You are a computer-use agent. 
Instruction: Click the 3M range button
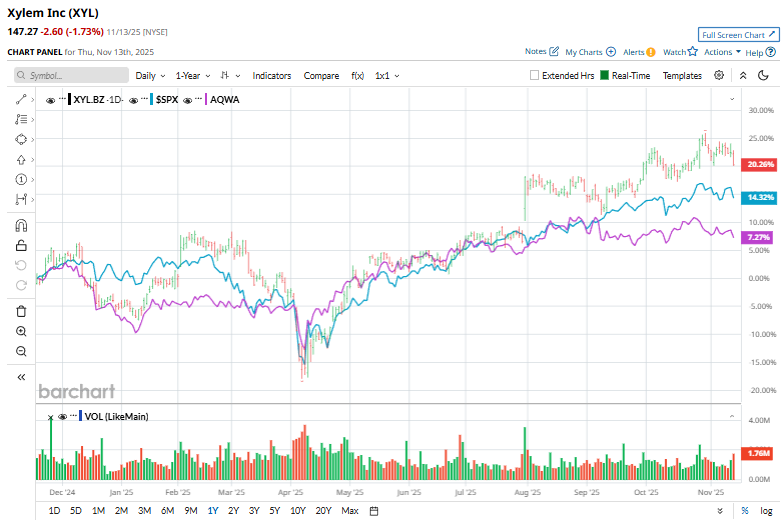[x=145, y=511]
